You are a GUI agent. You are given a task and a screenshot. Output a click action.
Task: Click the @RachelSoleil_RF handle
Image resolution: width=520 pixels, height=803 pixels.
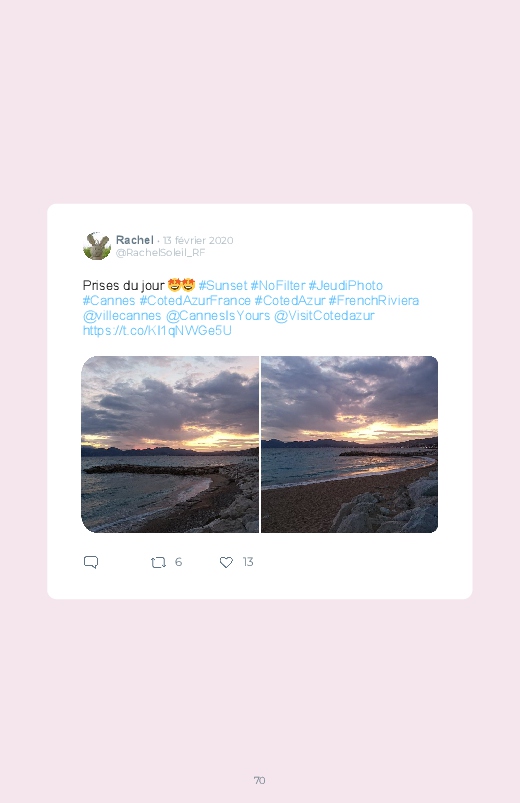(x=160, y=252)
